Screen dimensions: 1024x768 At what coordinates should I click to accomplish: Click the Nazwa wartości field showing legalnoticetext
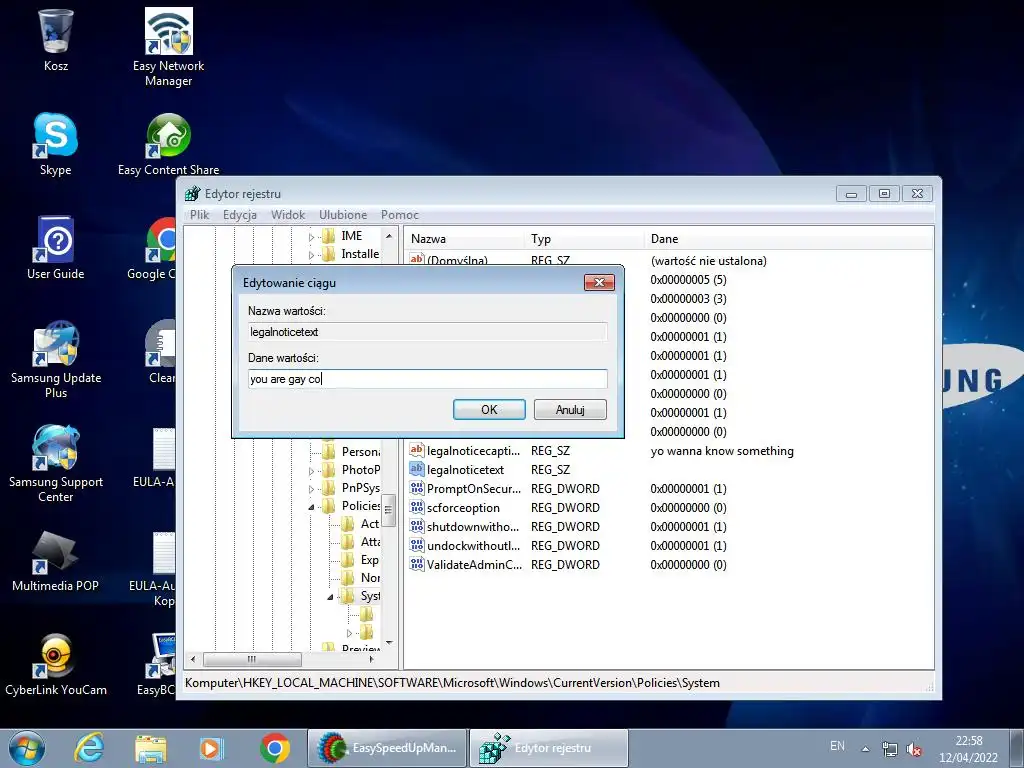[428, 332]
